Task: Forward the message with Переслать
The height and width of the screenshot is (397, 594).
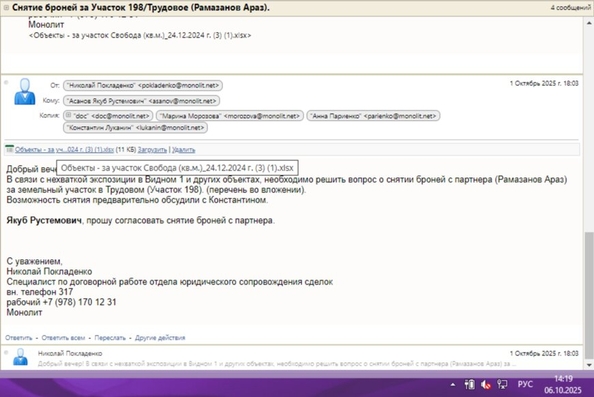Action: pyautogui.click(x=110, y=338)
